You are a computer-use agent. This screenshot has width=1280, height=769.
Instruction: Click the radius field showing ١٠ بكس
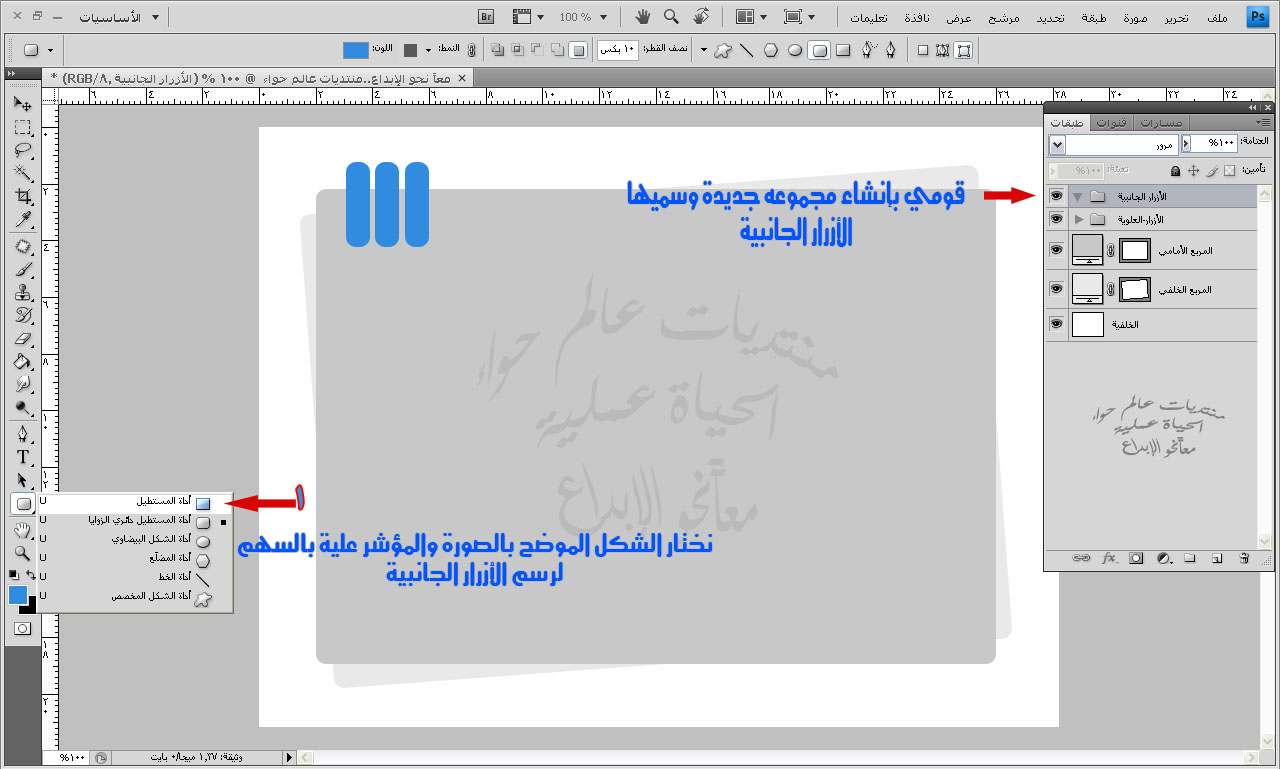tap(617, 50)
